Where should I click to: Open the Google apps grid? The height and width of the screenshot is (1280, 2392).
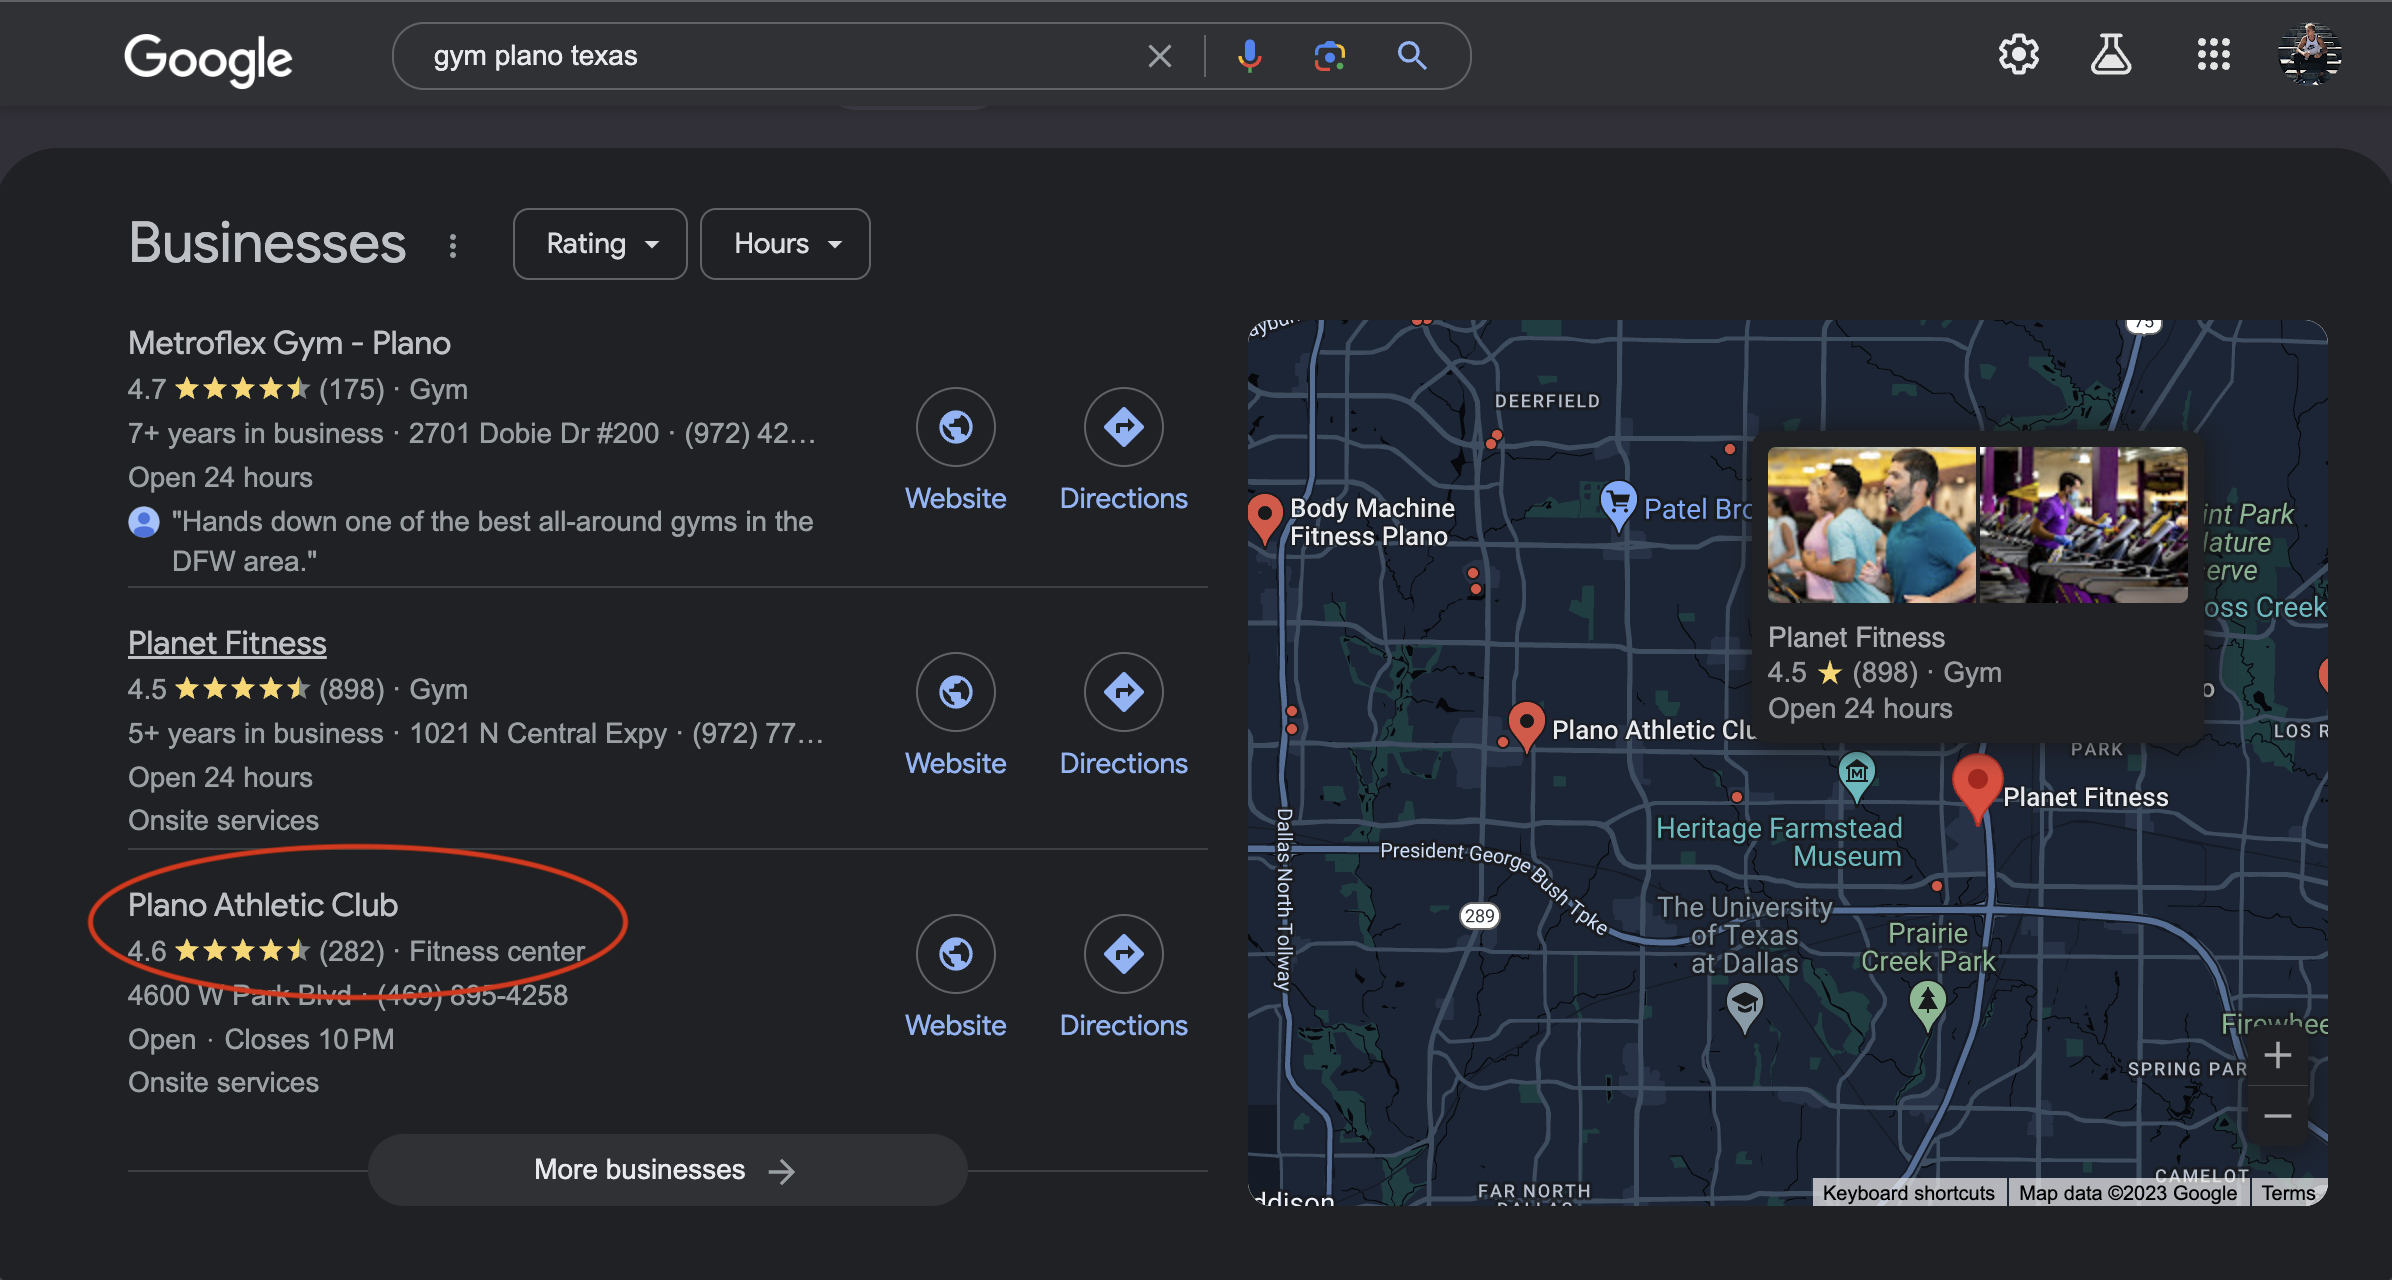2213,54
